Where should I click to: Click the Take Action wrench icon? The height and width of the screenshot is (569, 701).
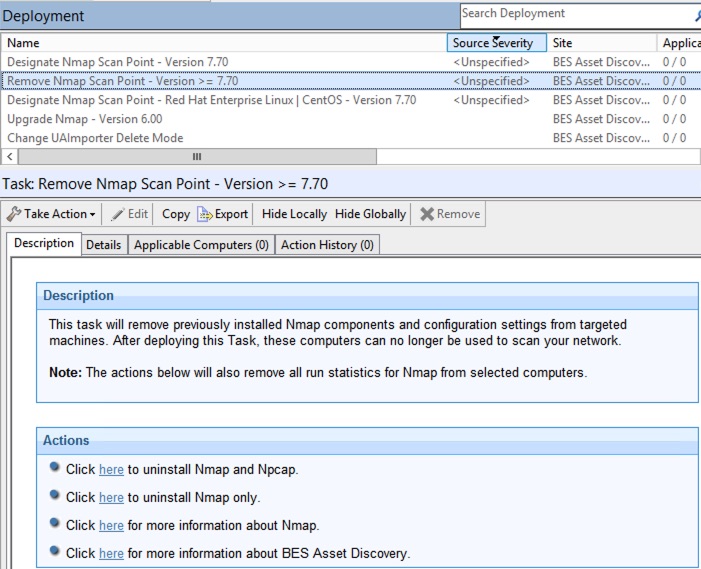click(13, 214)
